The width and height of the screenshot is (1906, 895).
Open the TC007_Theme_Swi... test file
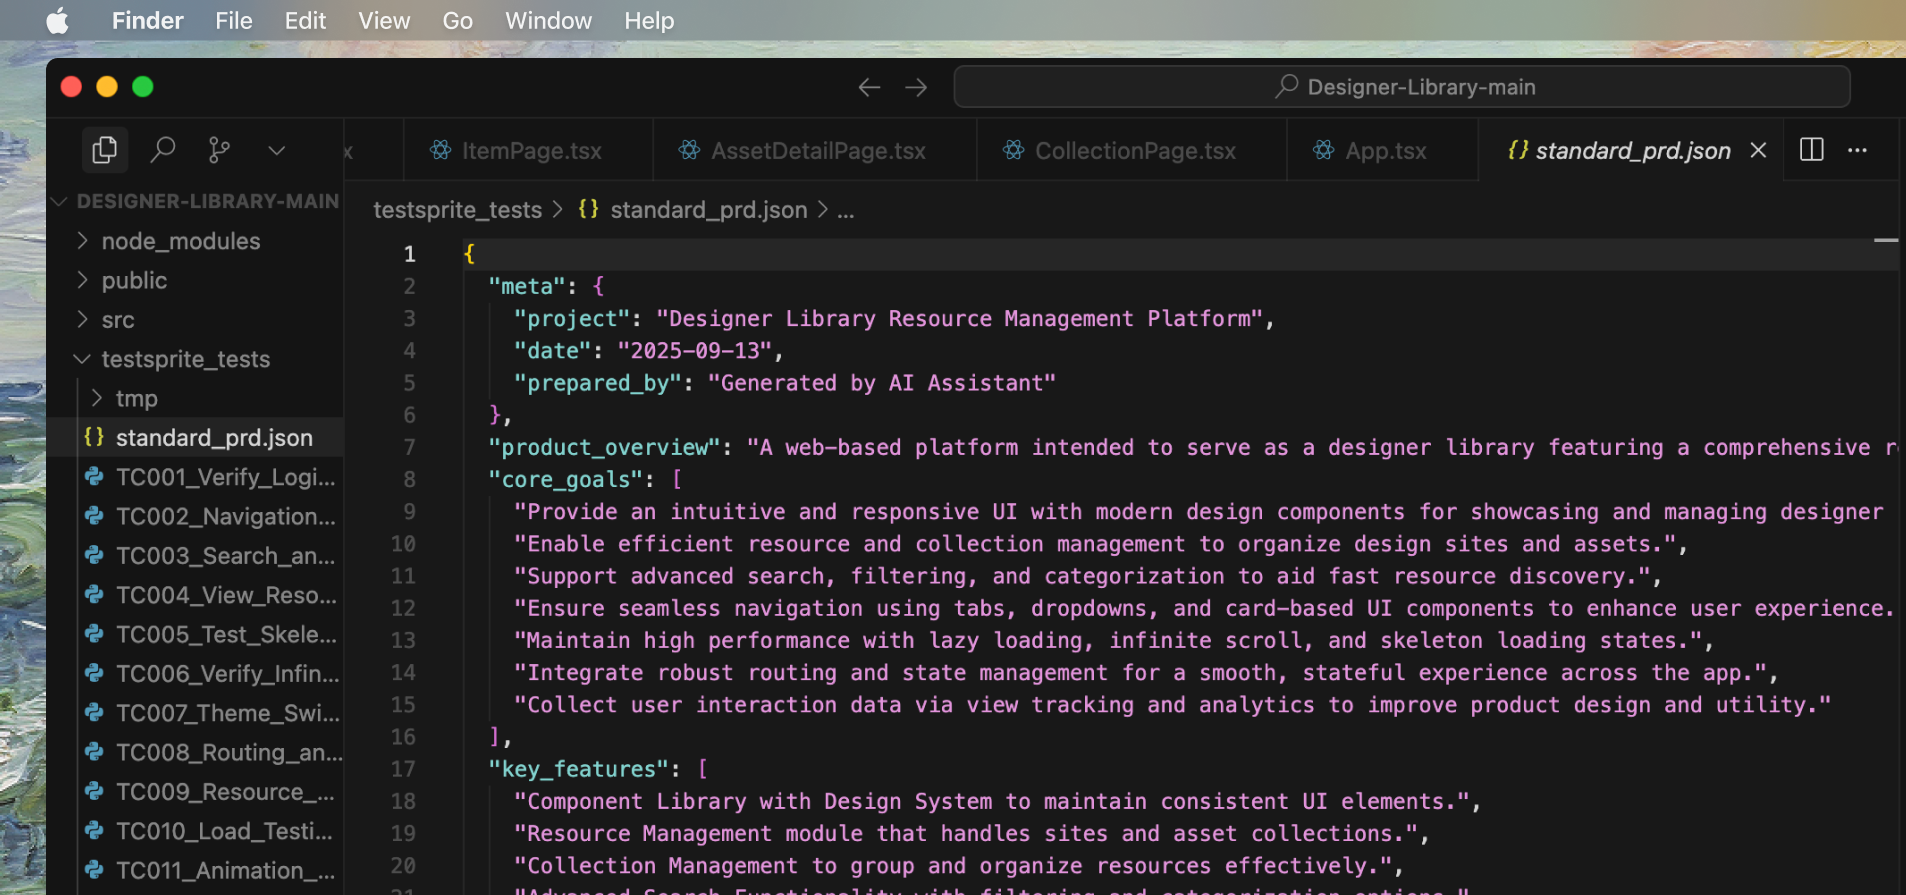point(227,713)
